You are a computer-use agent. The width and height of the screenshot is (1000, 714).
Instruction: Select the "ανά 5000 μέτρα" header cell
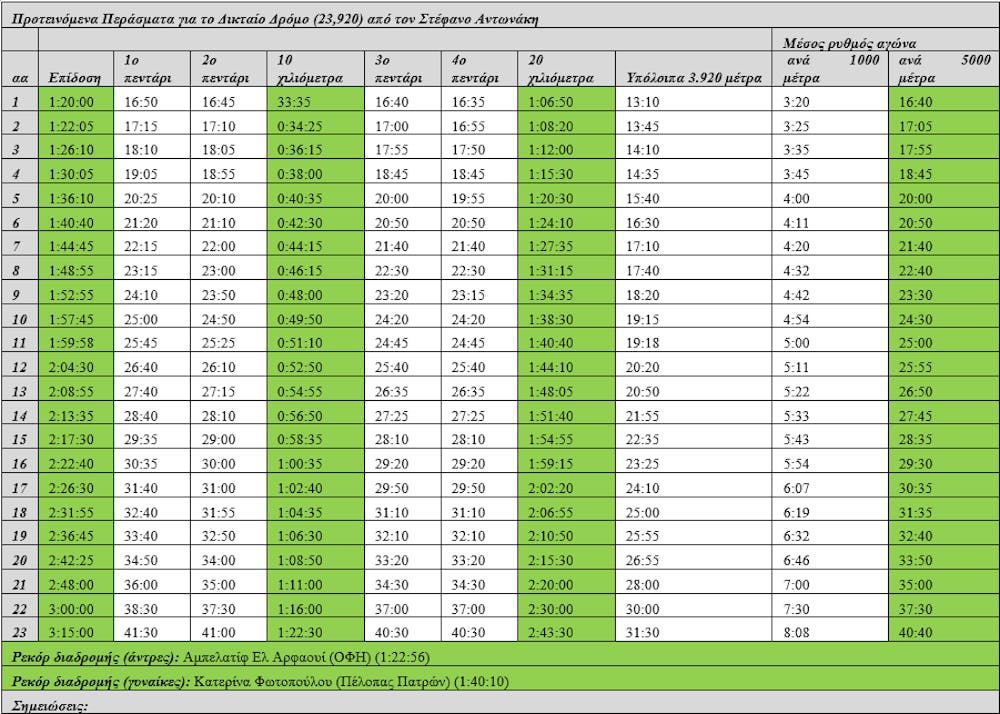click(940, 69)
